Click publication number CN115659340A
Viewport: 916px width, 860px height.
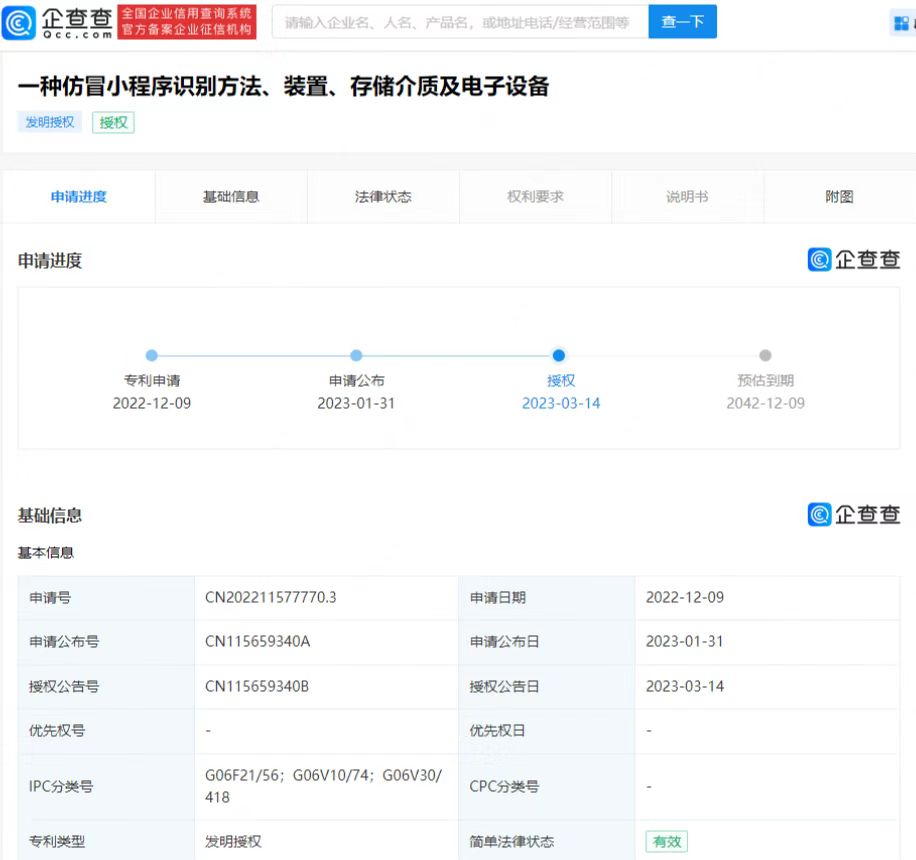tap(258, 641)
